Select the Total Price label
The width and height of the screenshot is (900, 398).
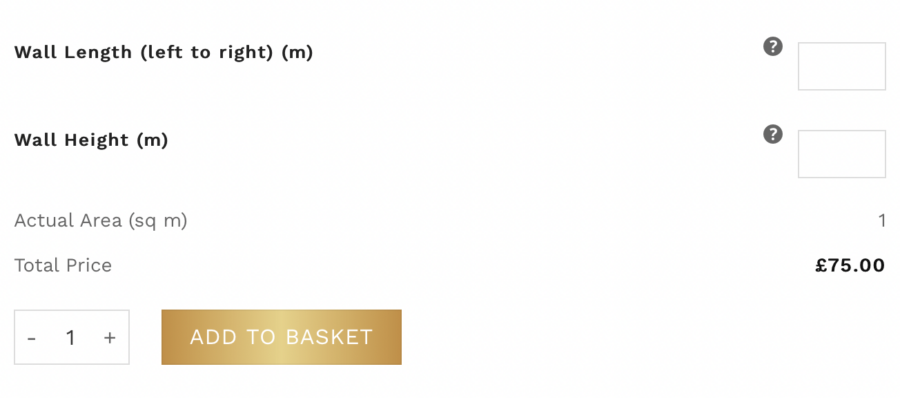click(63, 265)
